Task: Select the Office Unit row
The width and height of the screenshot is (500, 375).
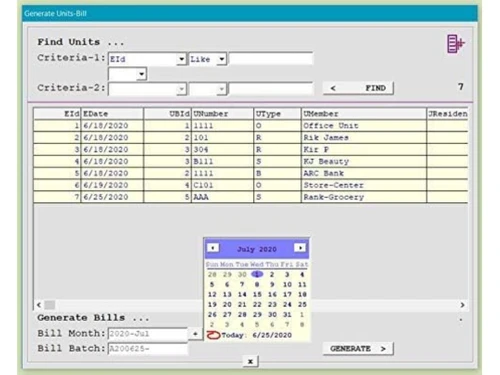Action: 251,126
